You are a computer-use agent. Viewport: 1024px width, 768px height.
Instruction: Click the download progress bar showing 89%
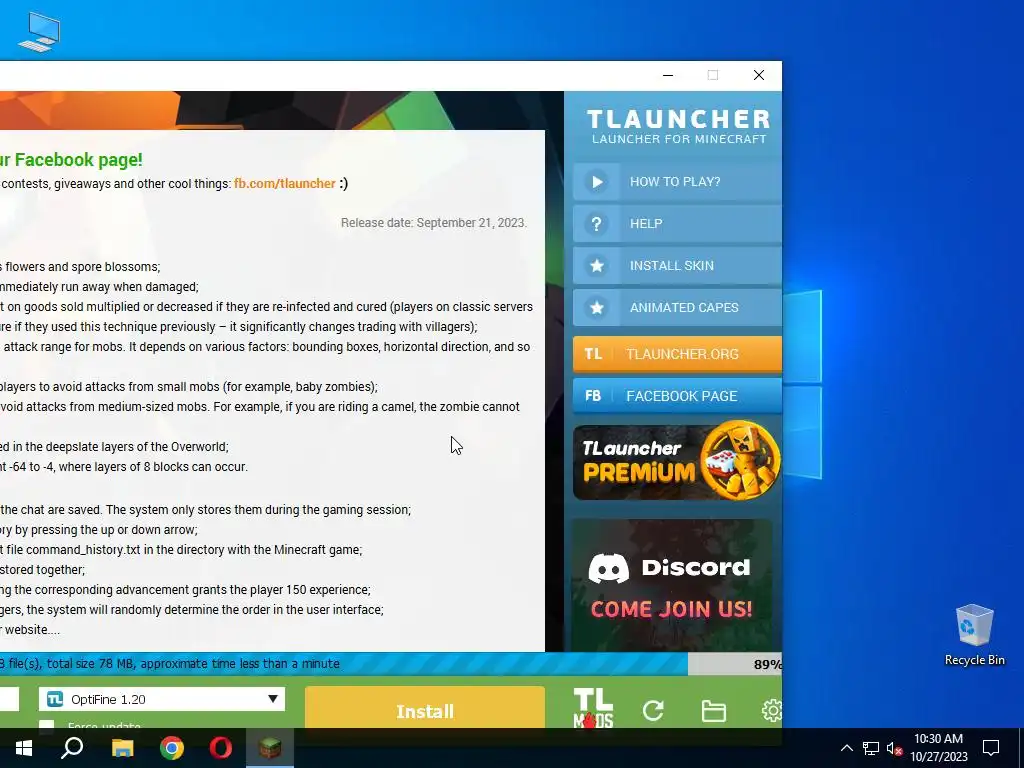tap(391, 664)
